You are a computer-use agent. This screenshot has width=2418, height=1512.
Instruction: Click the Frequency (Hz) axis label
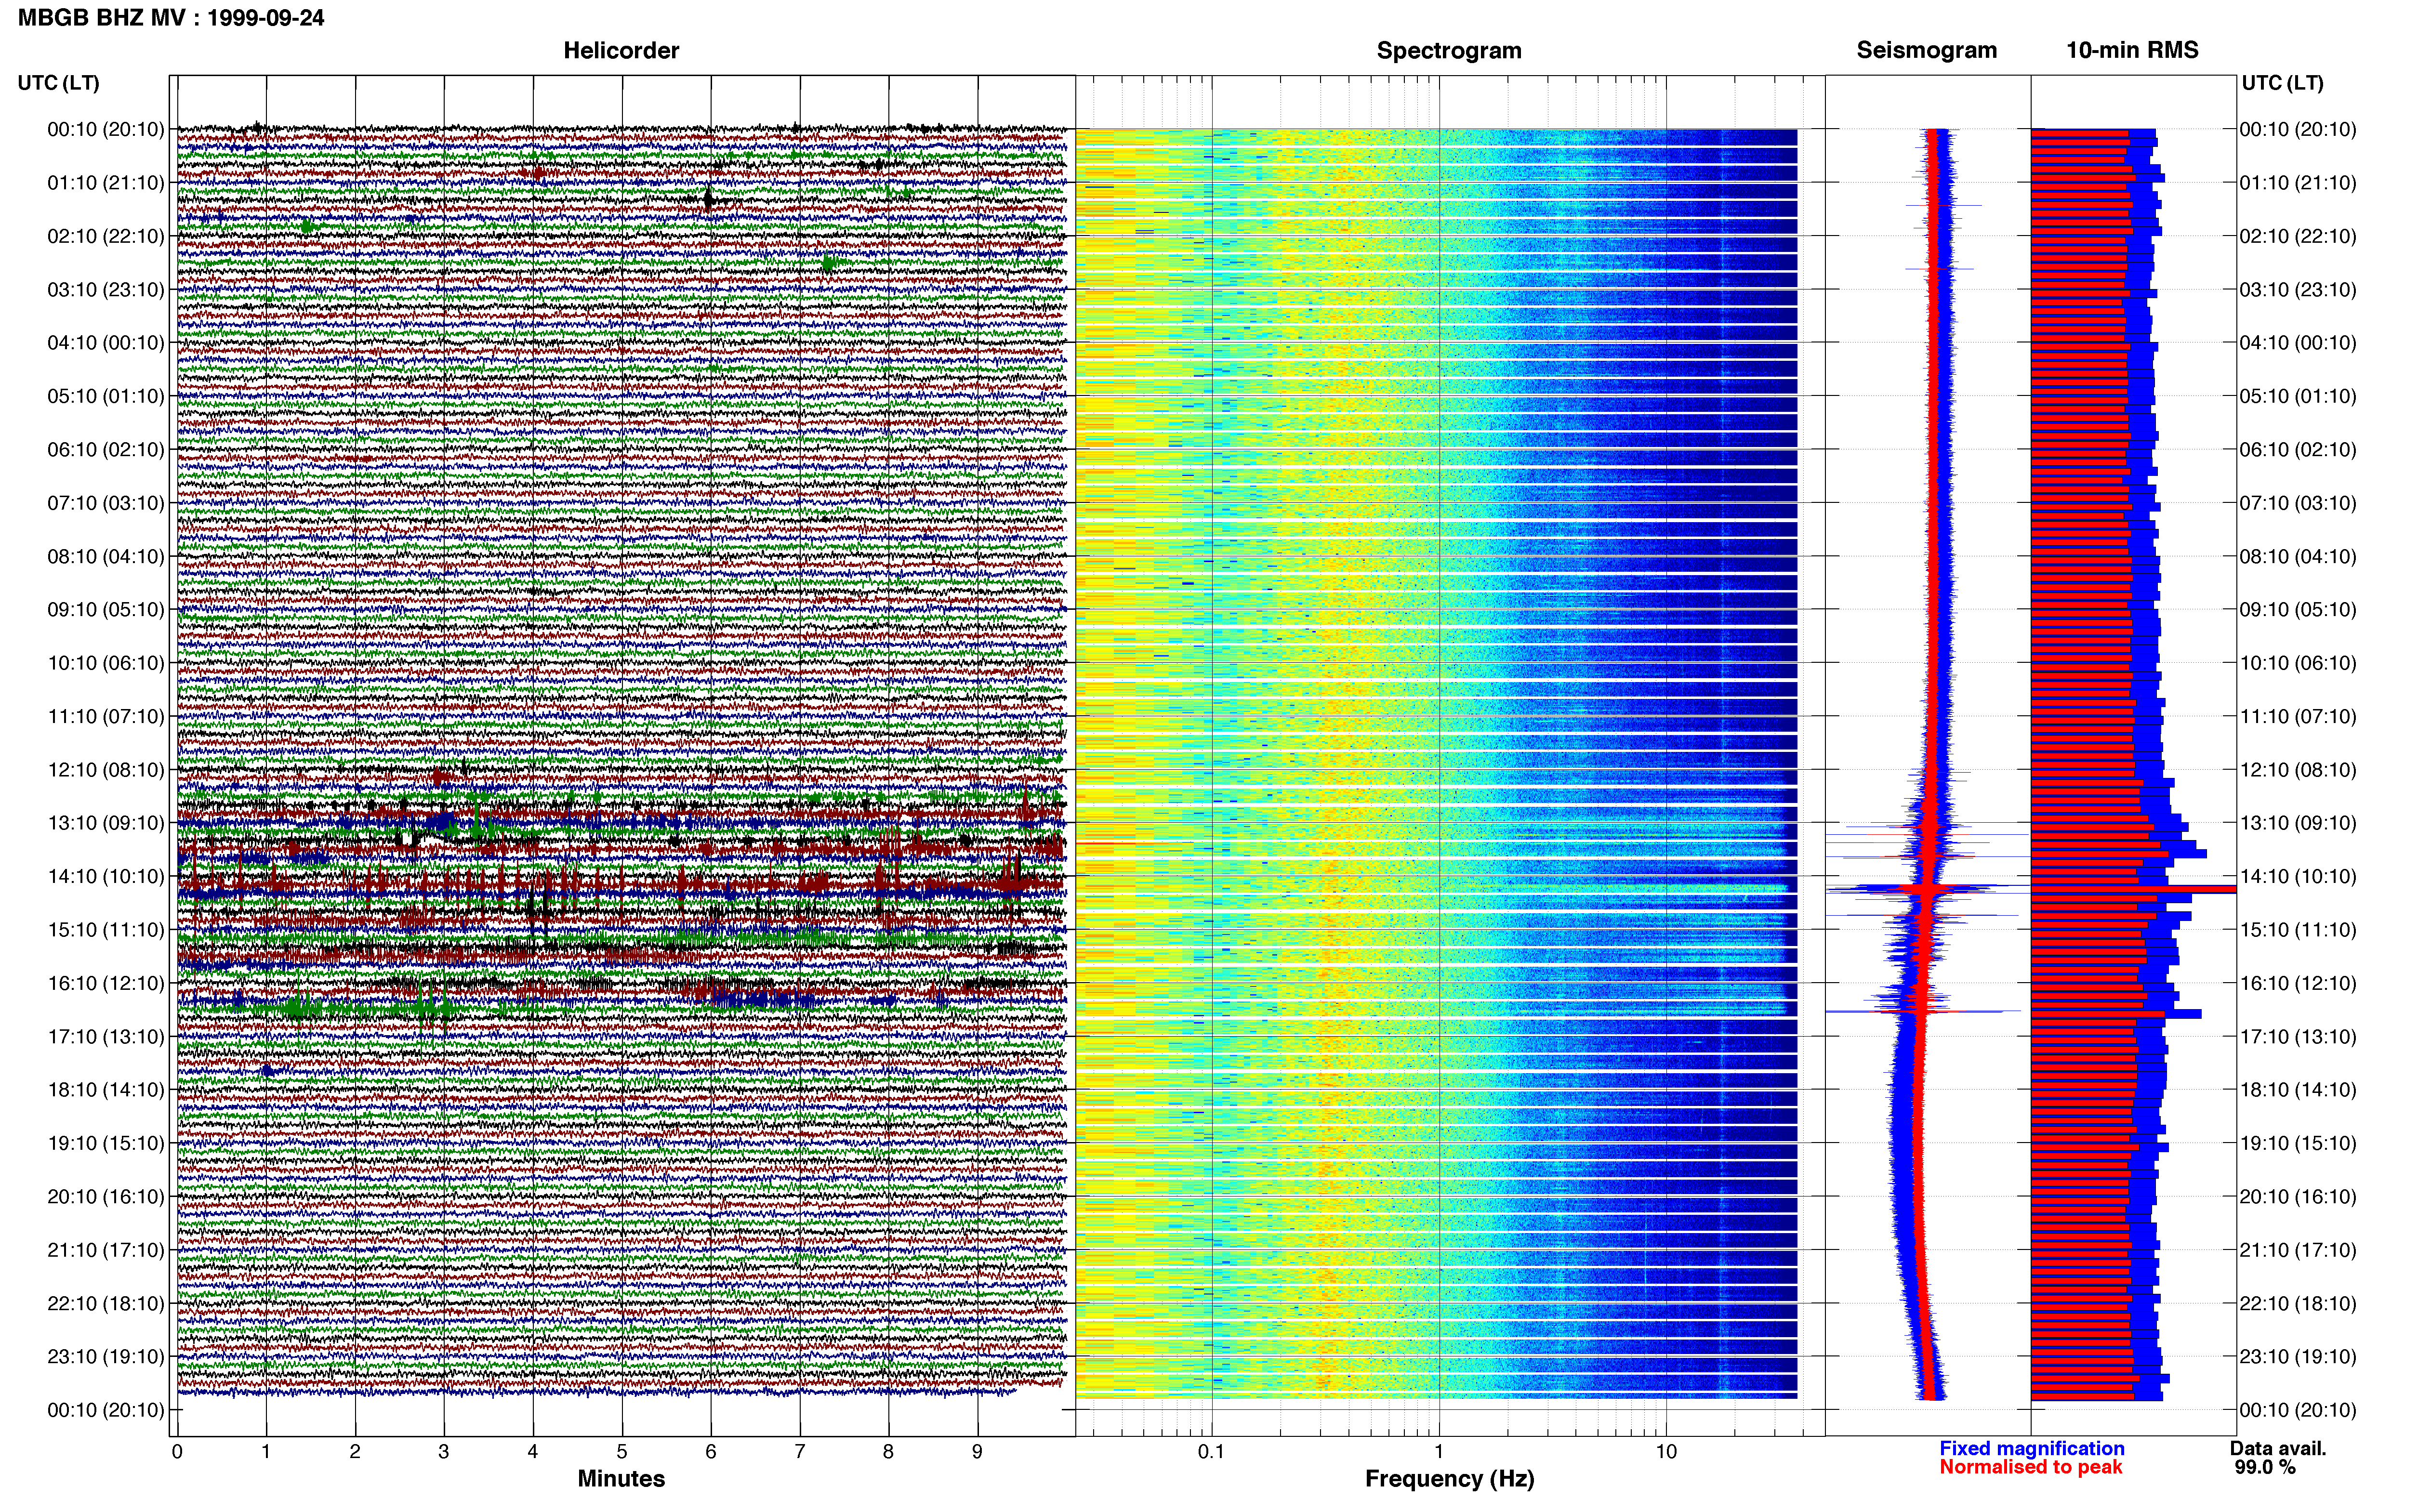coord(1449,1479)
